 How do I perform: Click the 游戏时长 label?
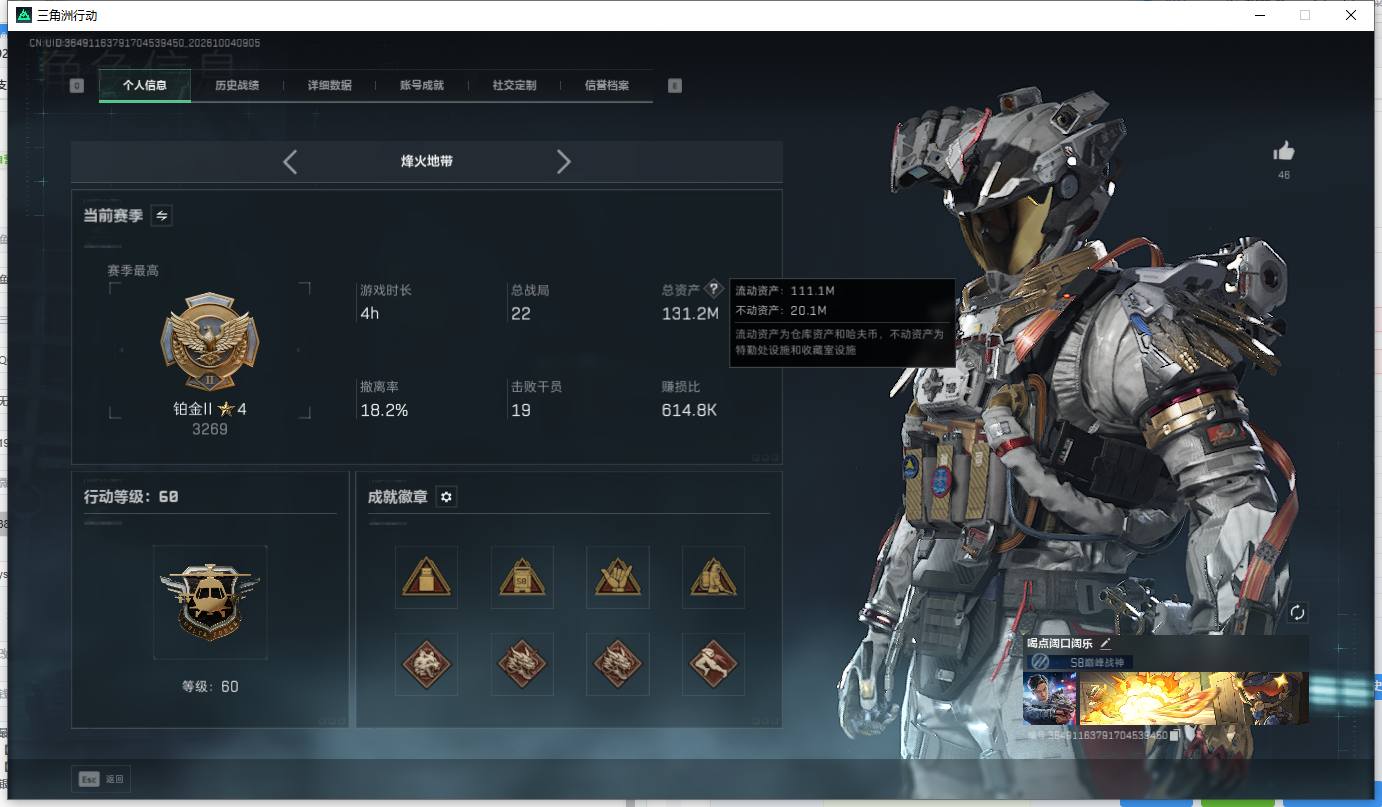pos(386,290)
